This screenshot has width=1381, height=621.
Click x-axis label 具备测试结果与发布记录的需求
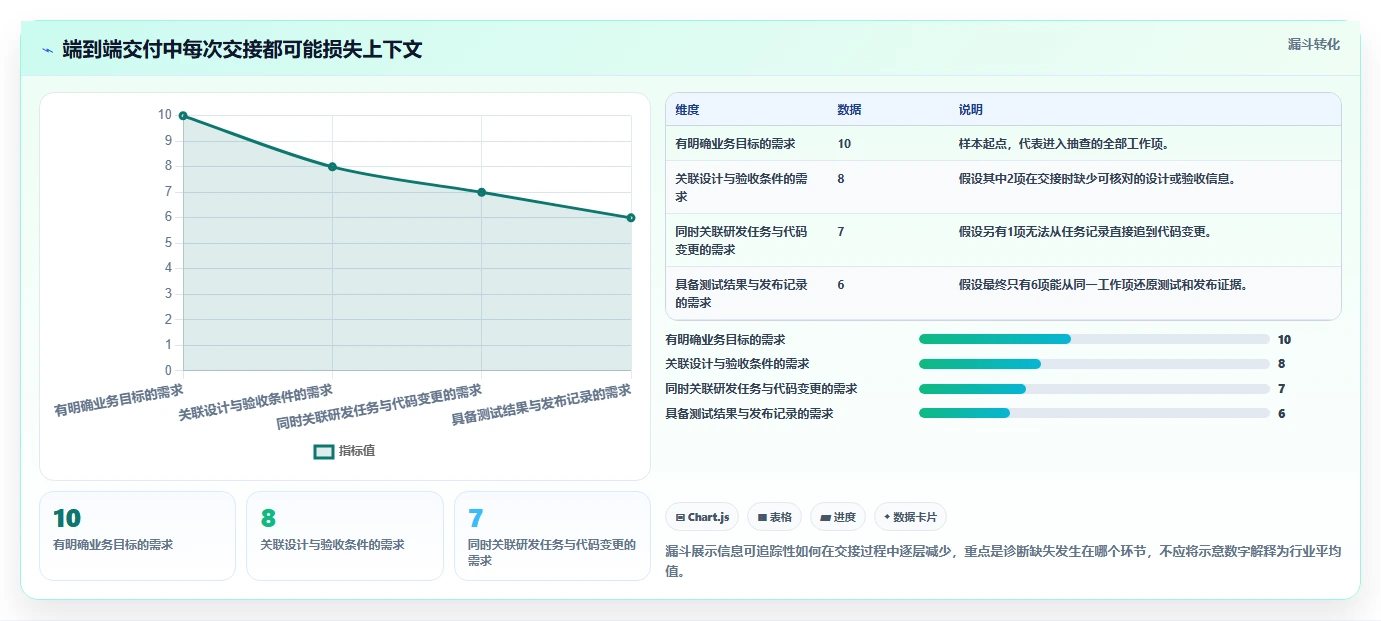coord(541,404)
